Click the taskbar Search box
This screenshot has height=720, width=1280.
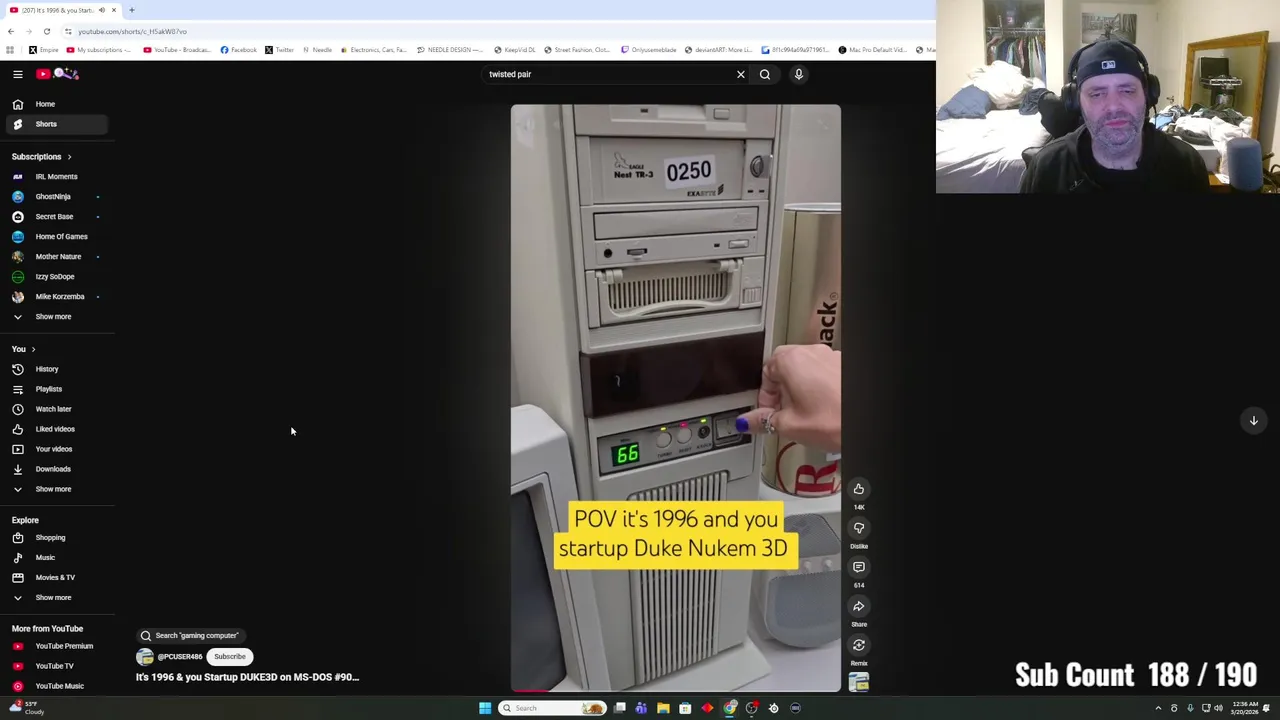pos(553,708)
